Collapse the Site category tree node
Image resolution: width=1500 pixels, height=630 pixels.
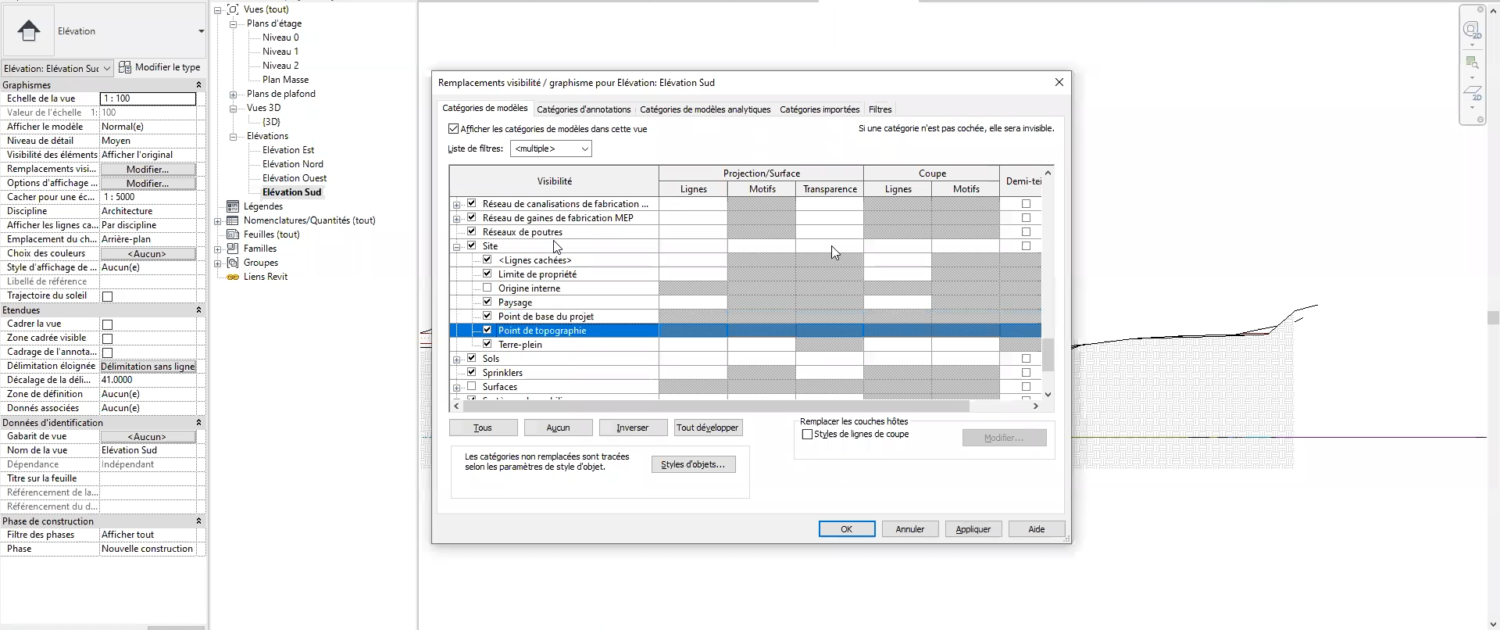coord(457,246)
